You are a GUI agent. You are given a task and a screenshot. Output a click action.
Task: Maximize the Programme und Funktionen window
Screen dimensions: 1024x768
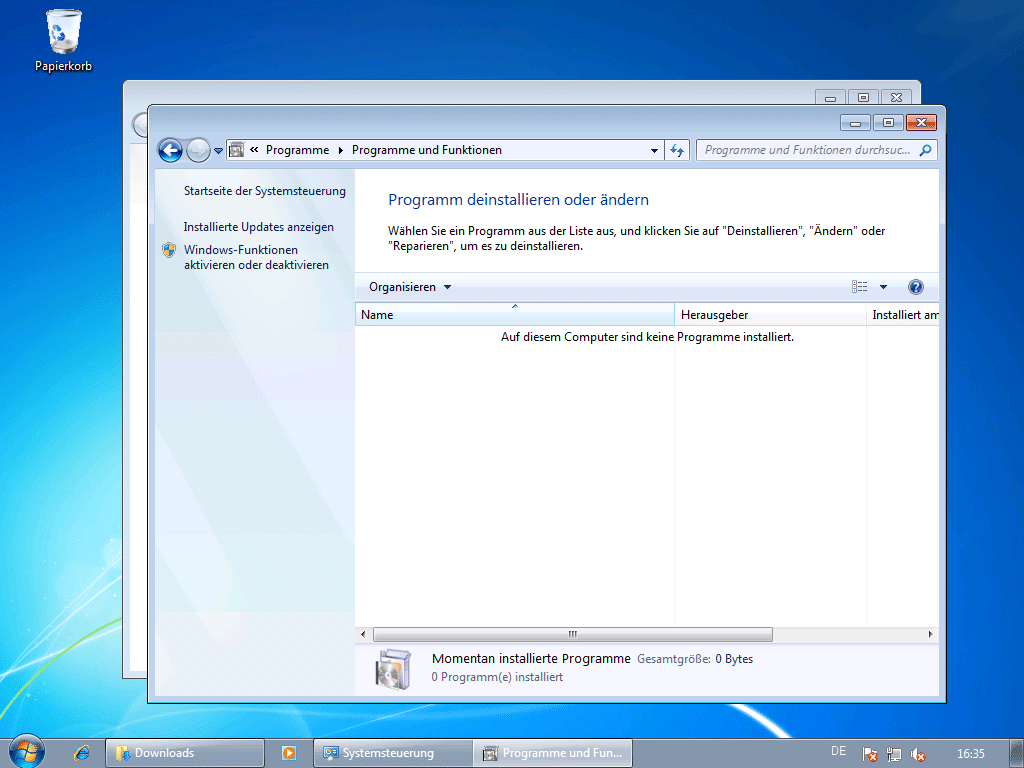(x=888, y=122)
